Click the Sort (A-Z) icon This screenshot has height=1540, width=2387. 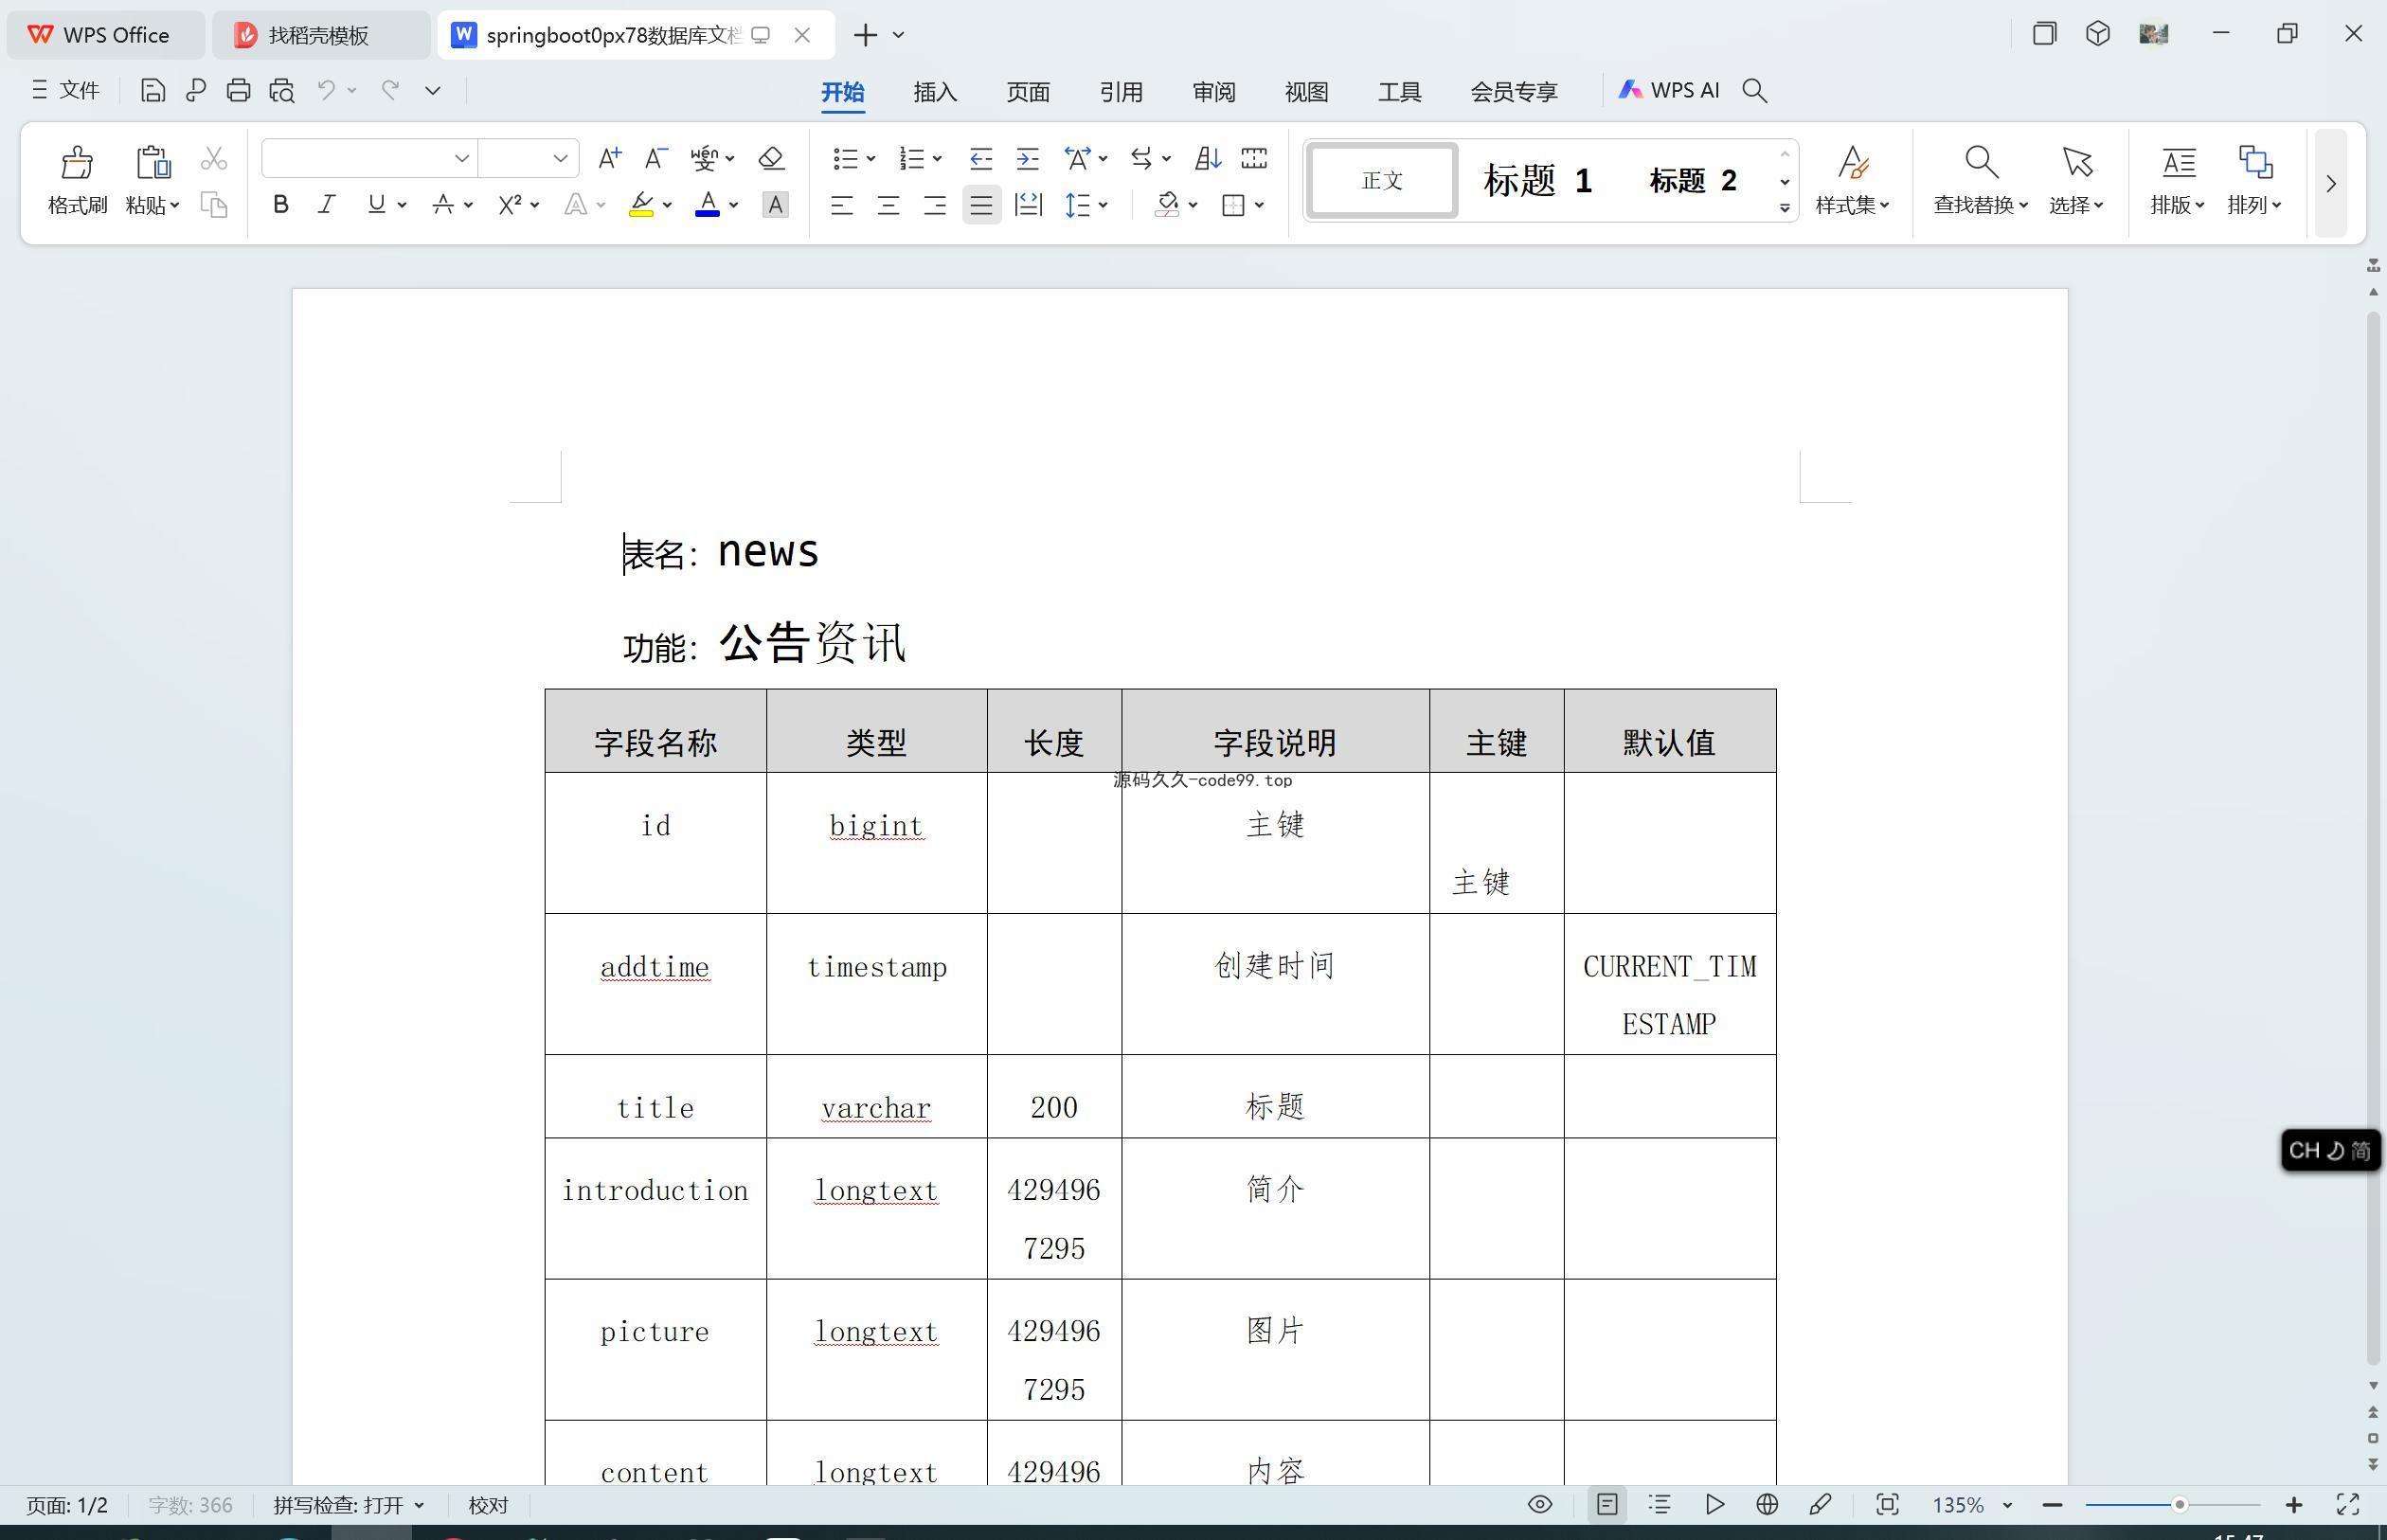(x=1207, y=158)
